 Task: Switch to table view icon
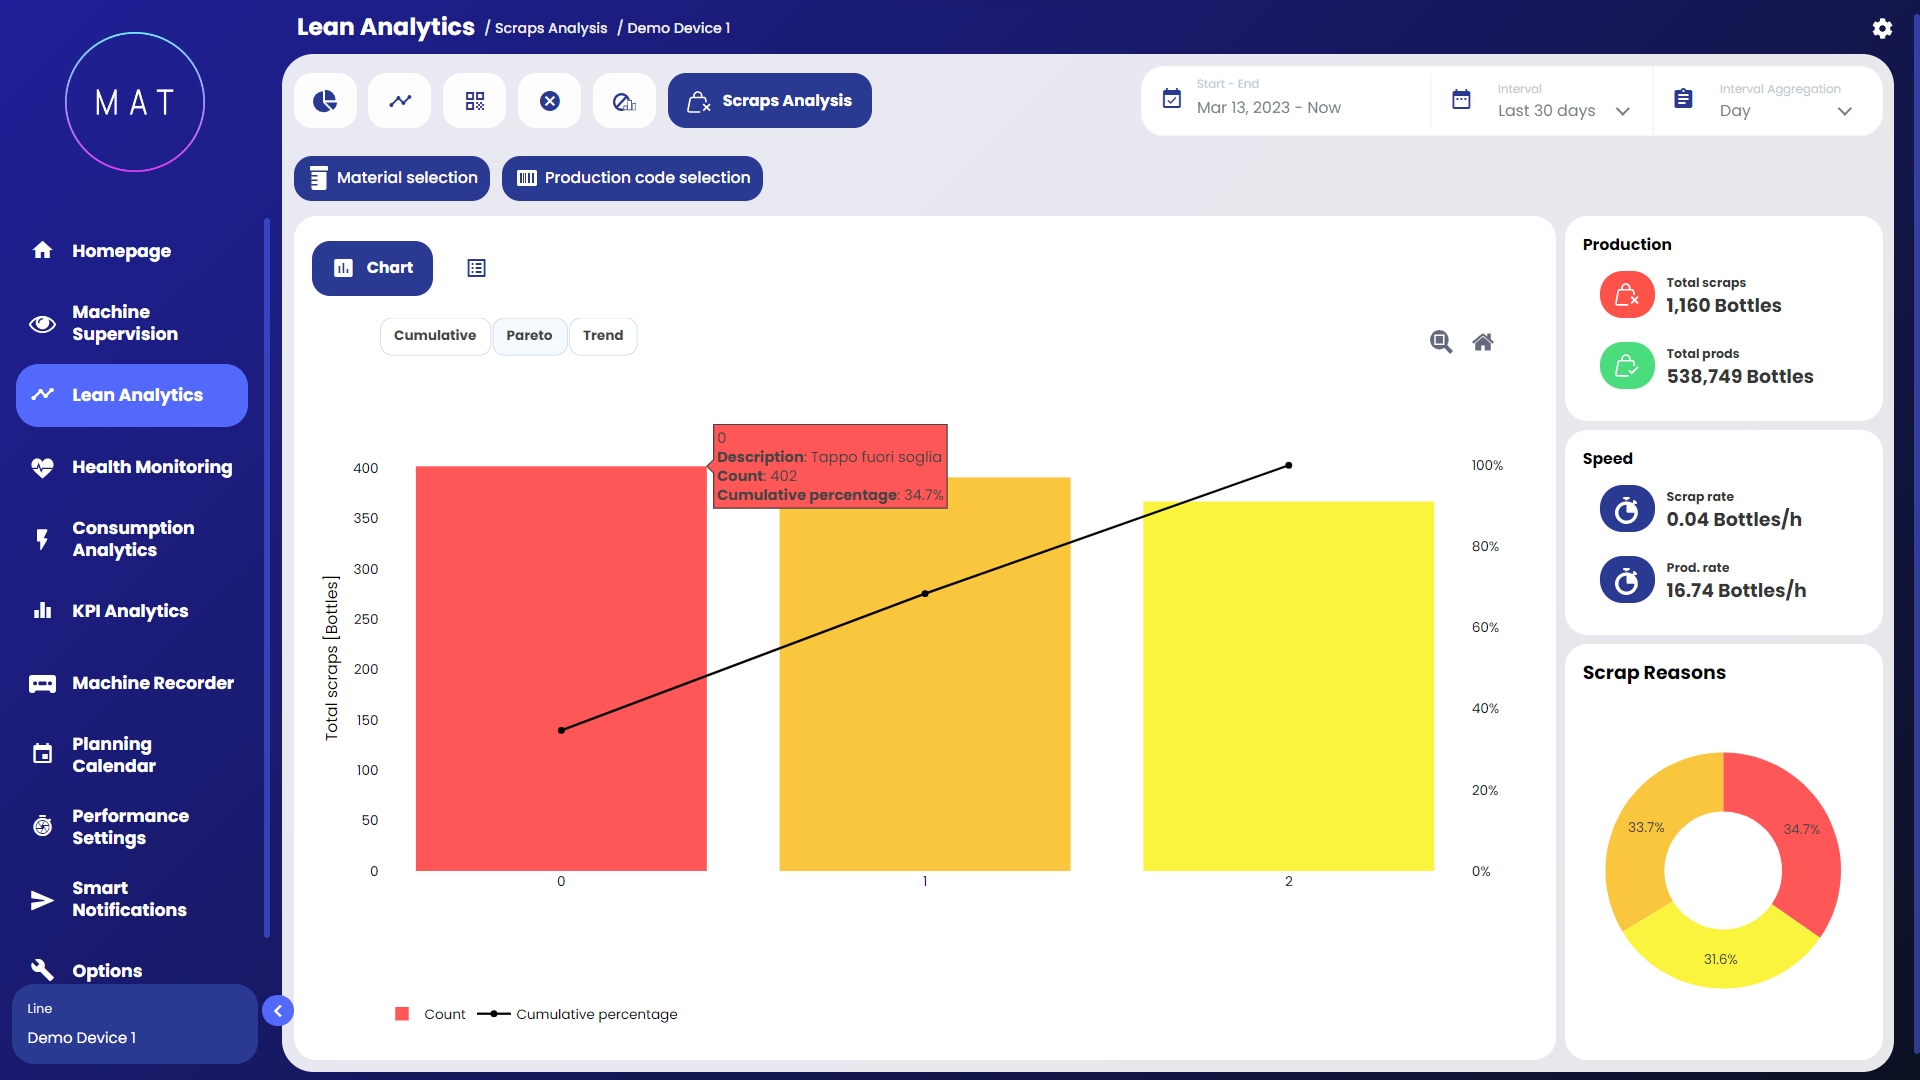(476, 268)
